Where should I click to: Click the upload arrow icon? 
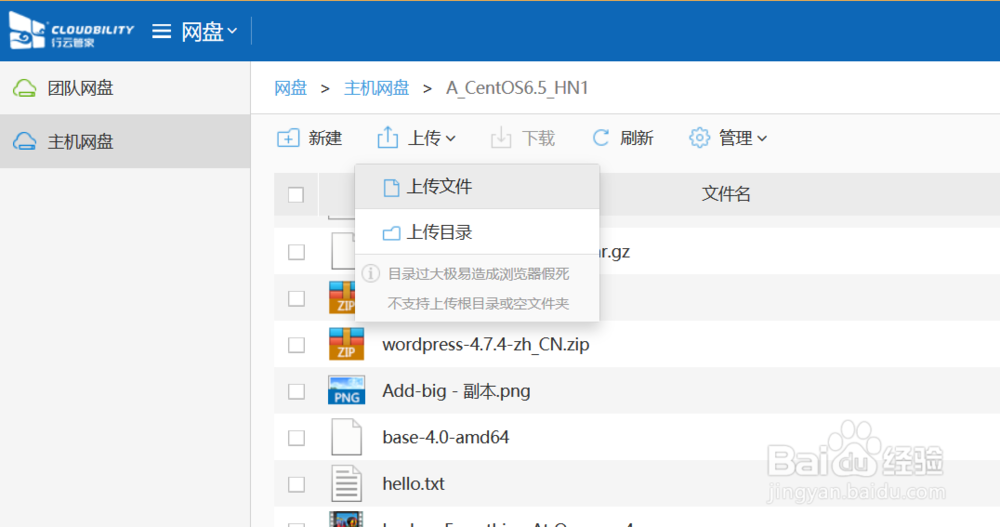pyautogui.click(x=388, y=137)
